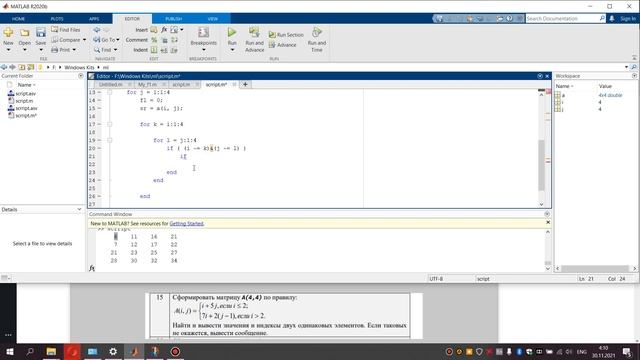Click the folder path search magnifier icon

pos(634,67)
